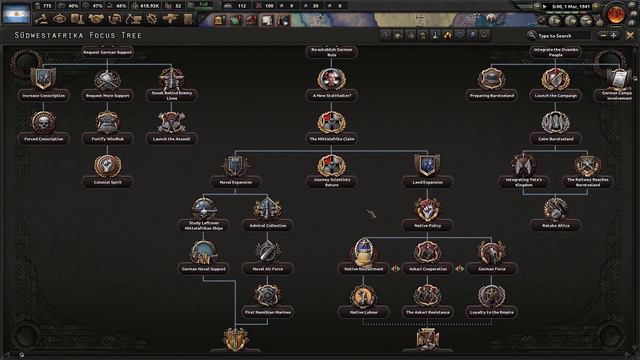Click the sword-and-shield focus at bottom left
Screen dimensions: 640x360
coord(236,340)
